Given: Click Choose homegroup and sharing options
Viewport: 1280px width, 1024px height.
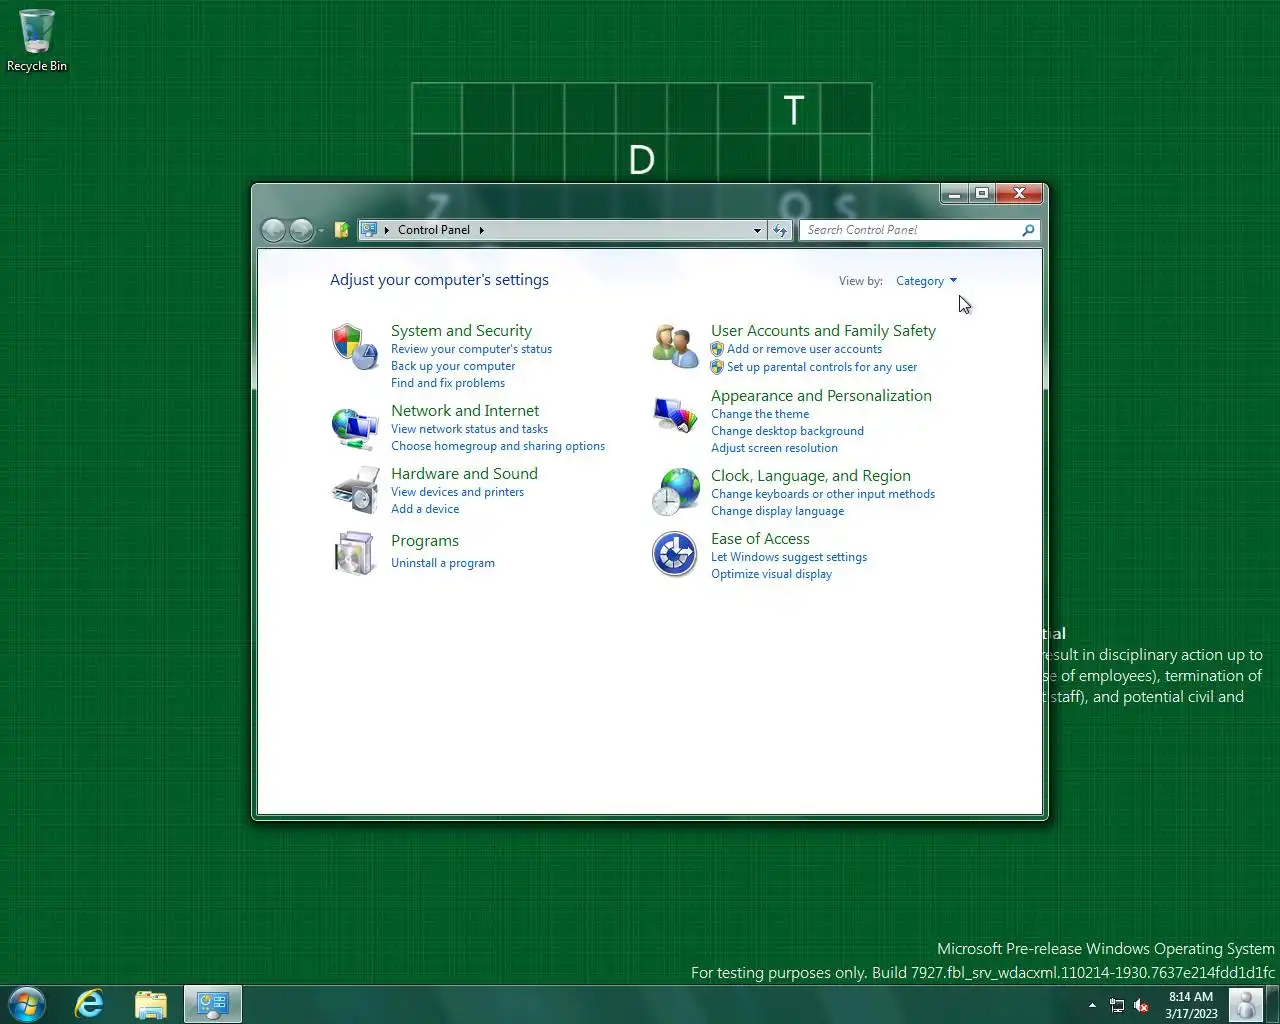Looking at the screenshot, I should coord(498,446).
